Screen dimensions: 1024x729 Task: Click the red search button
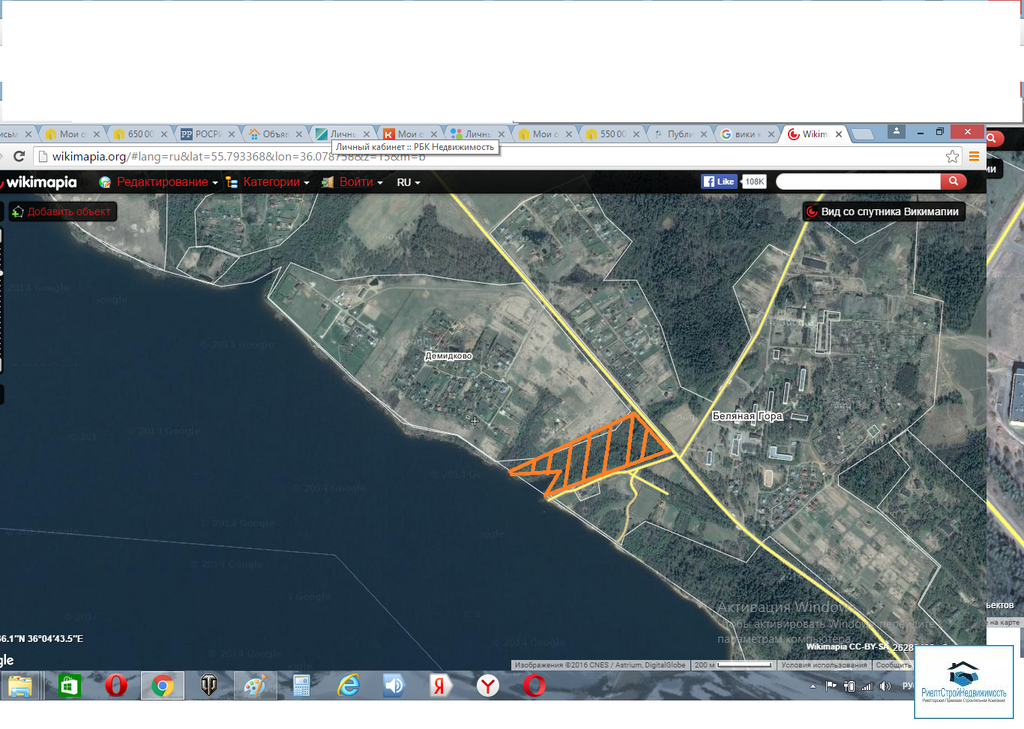coord(954,181)
